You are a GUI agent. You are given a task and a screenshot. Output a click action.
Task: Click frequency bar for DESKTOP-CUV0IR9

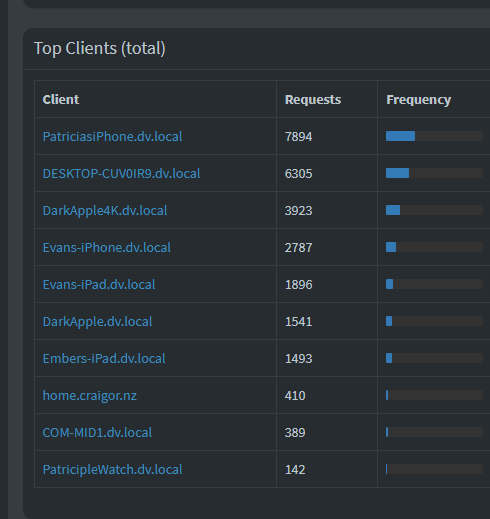click(x=434, y=173)
